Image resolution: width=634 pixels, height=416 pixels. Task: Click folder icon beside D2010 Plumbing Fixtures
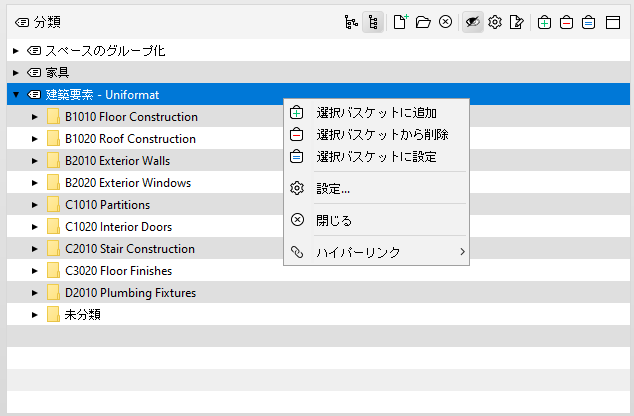pyautogui.click(x=53, y=292)
